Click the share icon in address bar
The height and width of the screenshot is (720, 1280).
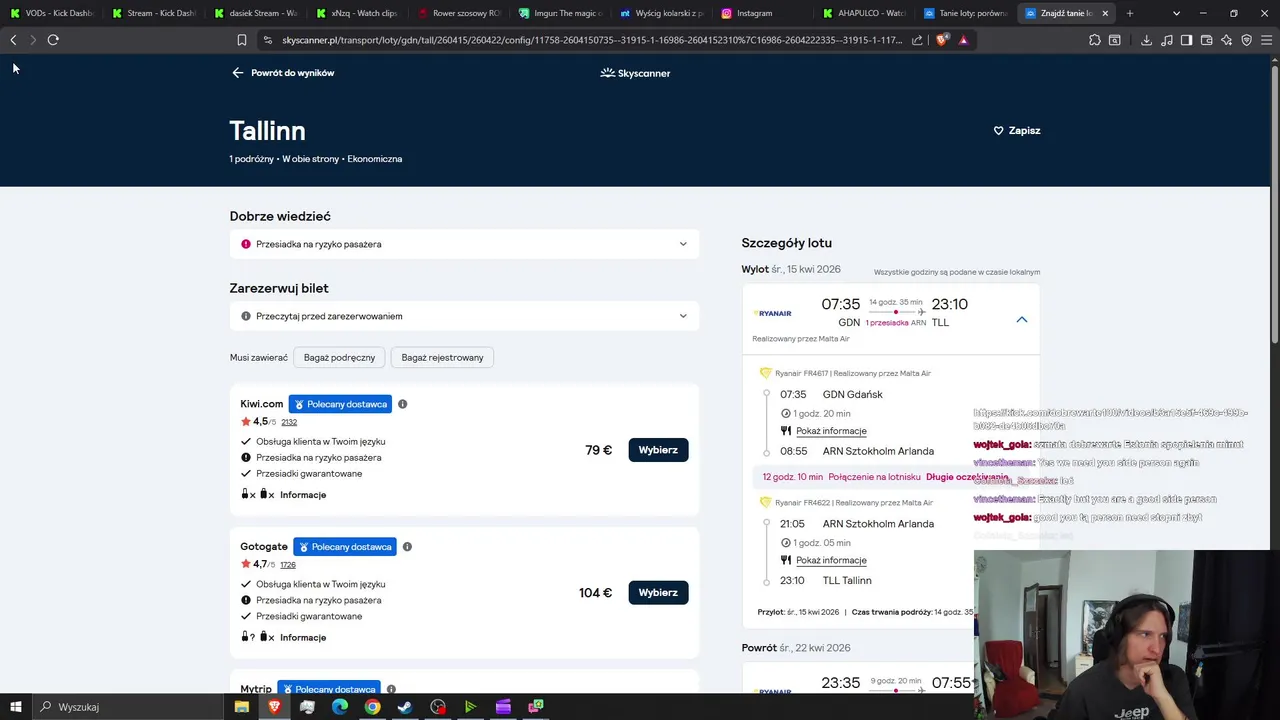pyautogui.click(x=917, y=40)
